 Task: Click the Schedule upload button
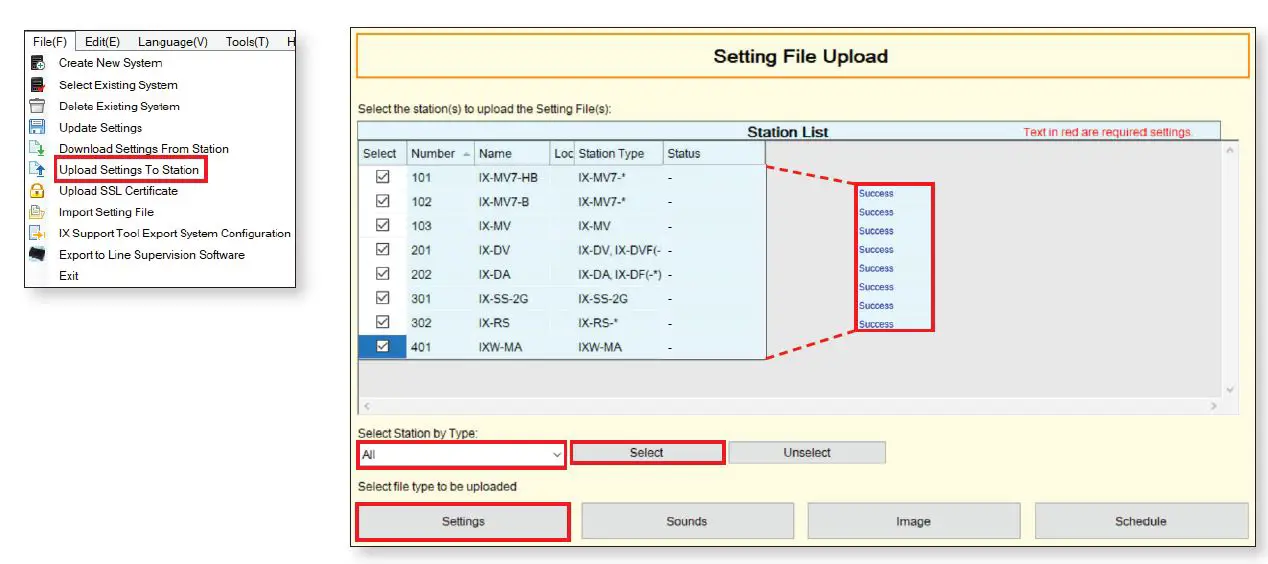1141,521
